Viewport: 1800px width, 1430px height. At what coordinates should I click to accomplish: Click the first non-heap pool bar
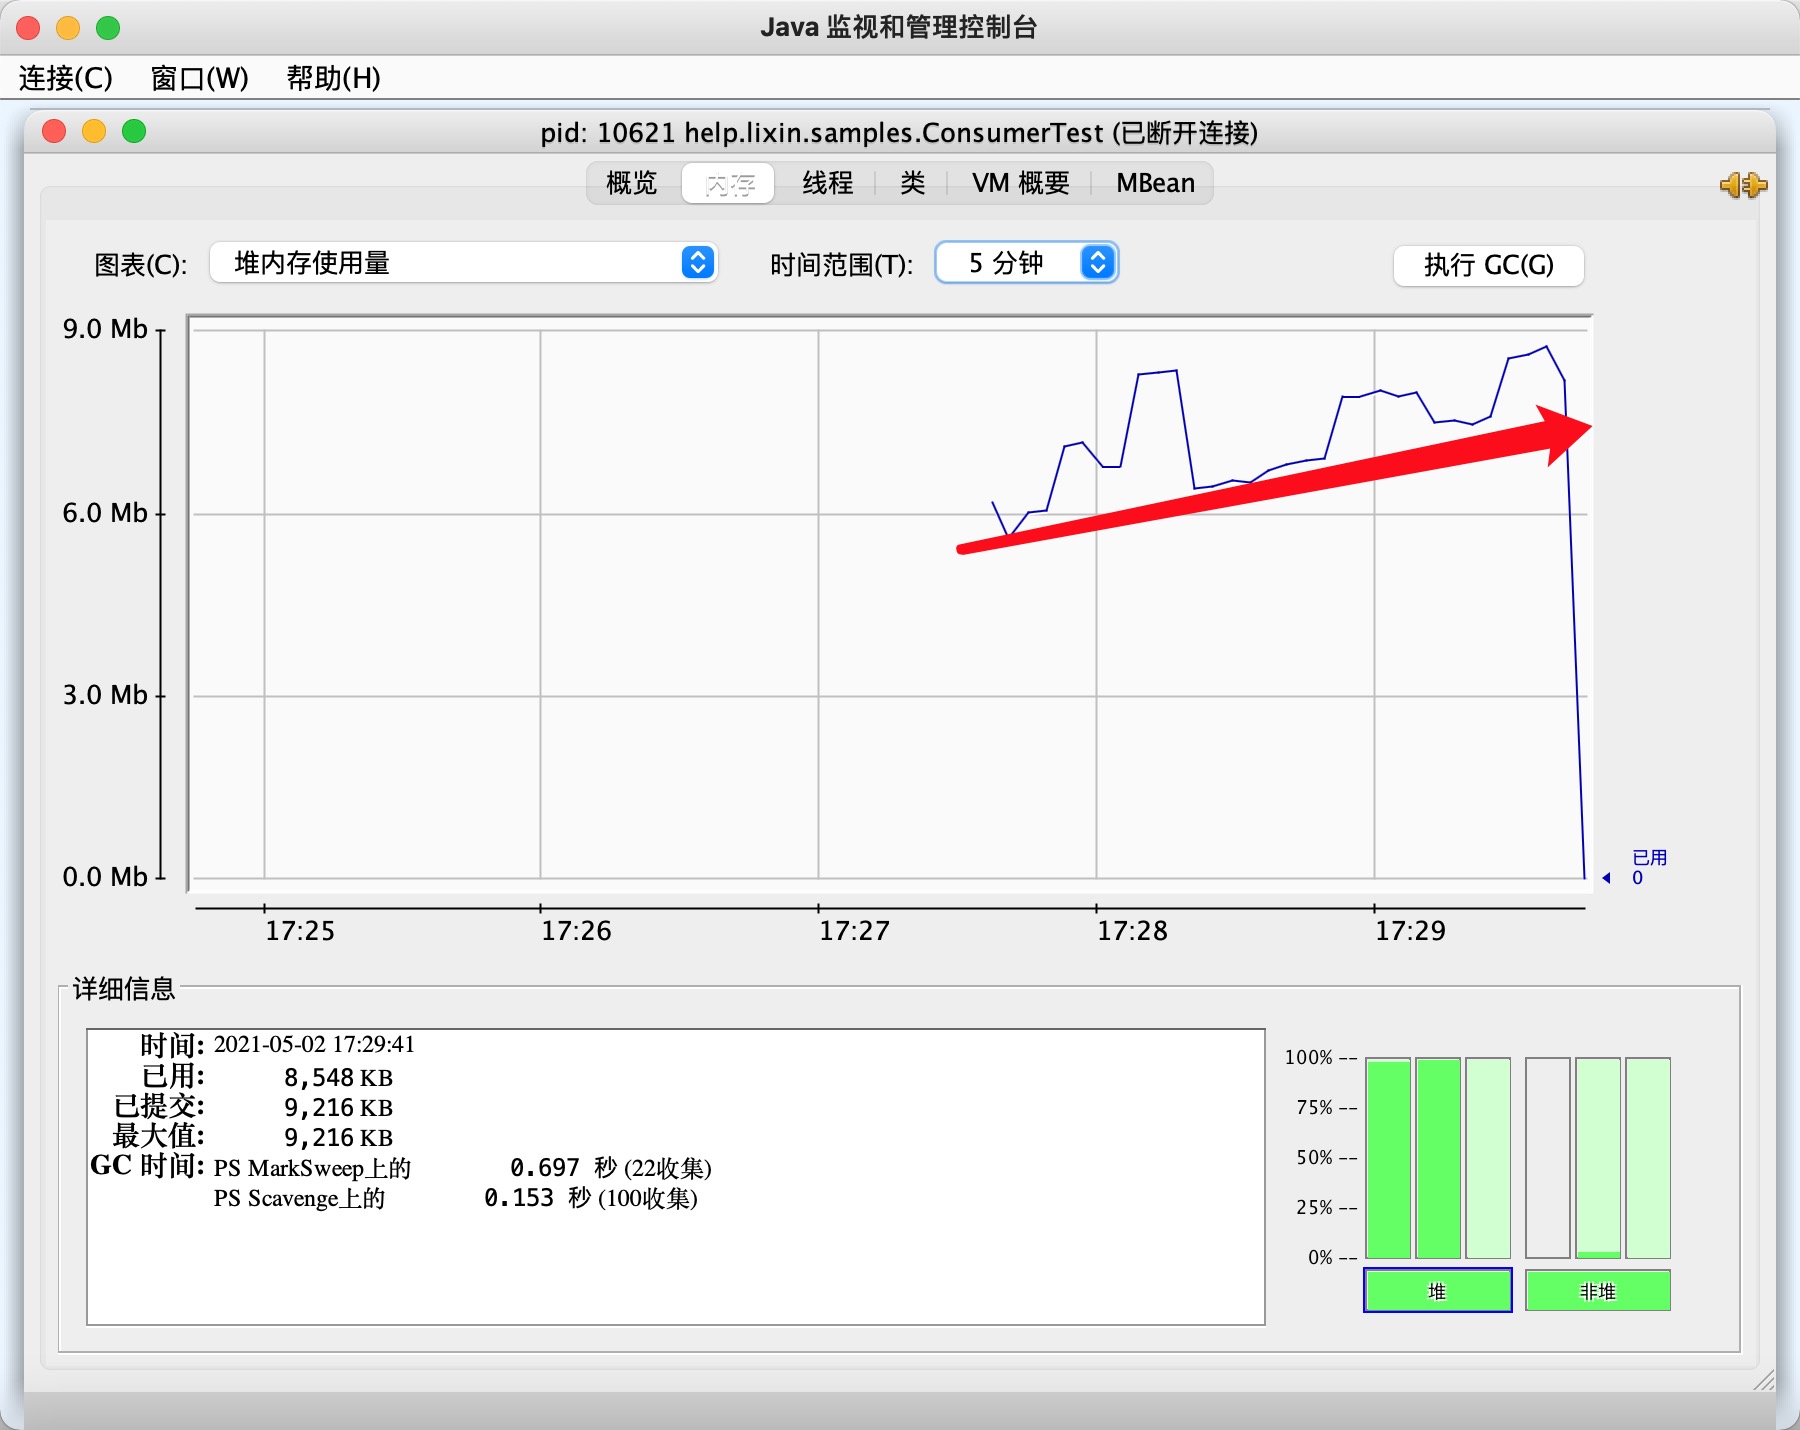[x=1548, y=1158]
